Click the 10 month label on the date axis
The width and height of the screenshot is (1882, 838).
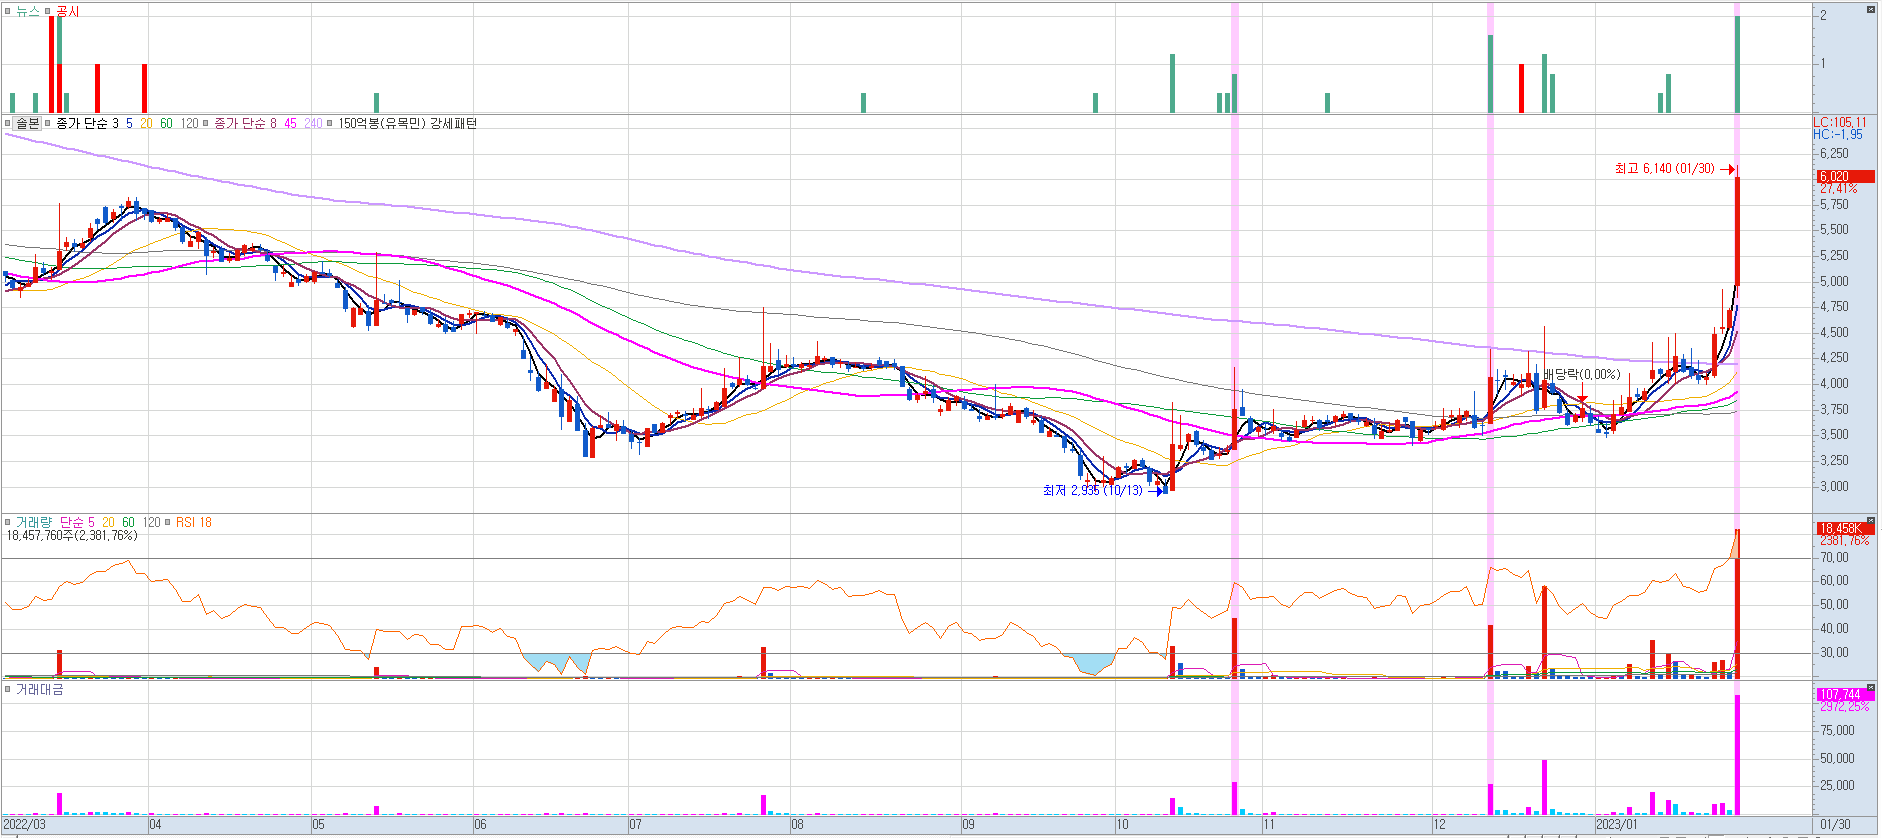click(x=1122, y=825)
